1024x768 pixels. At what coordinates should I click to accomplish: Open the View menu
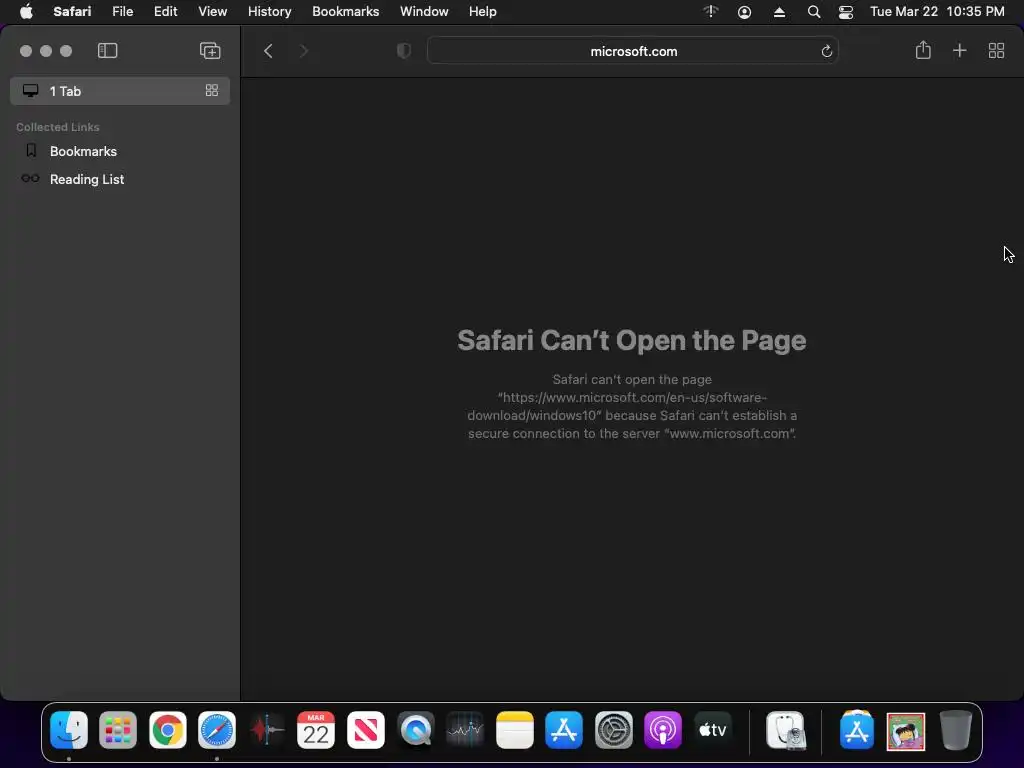212,12
